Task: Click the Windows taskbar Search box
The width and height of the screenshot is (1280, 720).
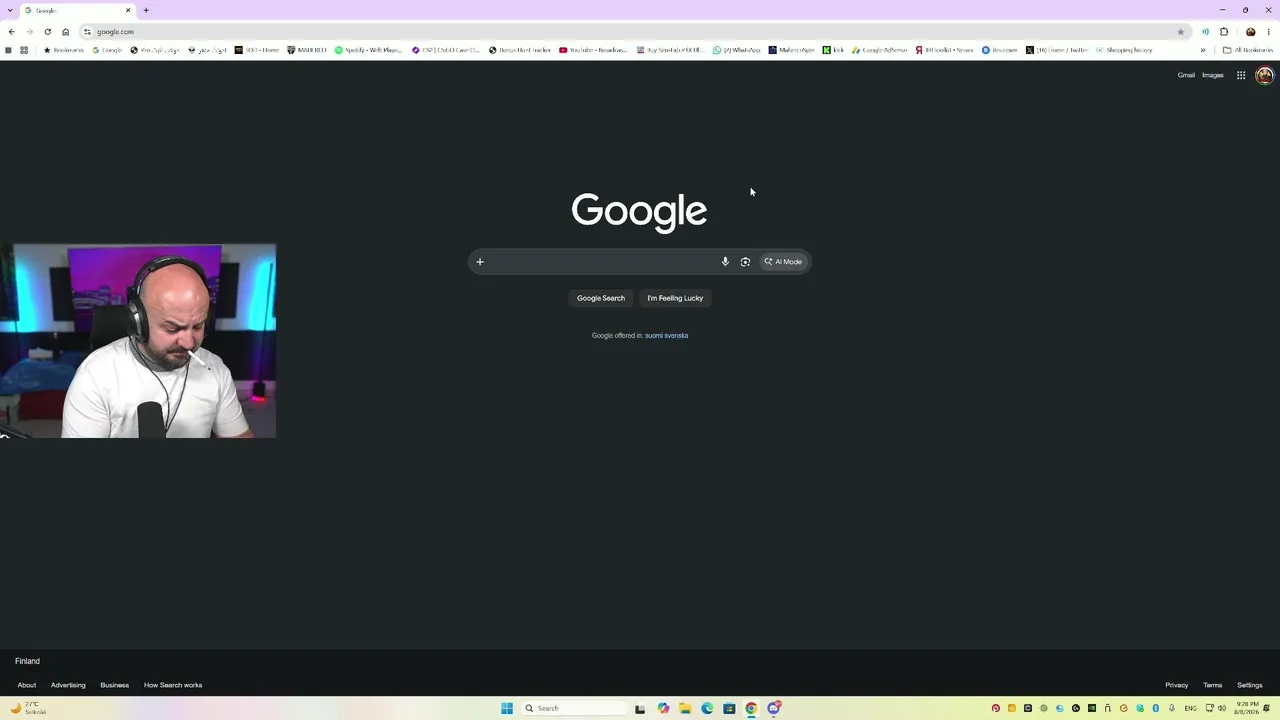Action: [x=574, y=708]
